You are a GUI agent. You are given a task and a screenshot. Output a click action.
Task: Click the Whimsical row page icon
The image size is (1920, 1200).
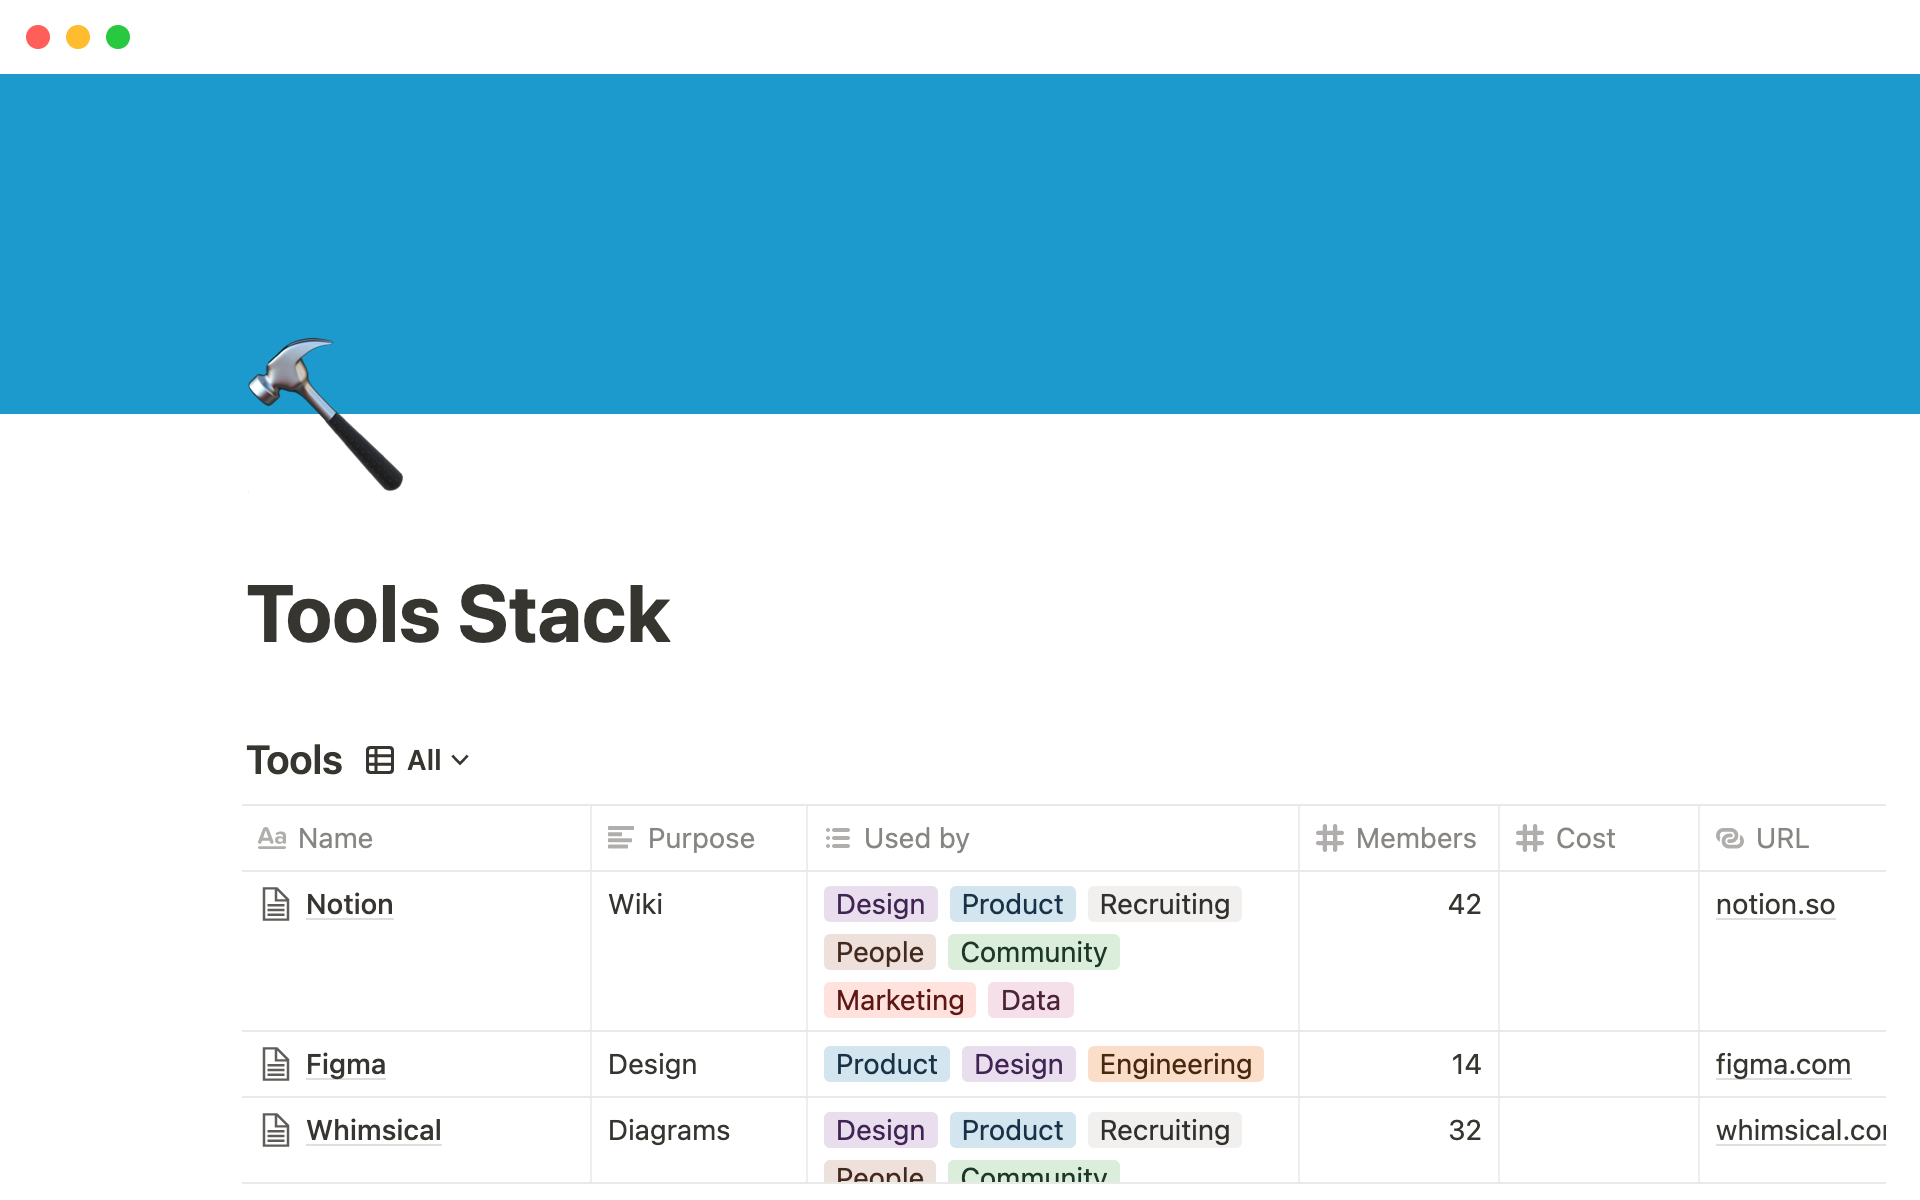point(276,1130)
